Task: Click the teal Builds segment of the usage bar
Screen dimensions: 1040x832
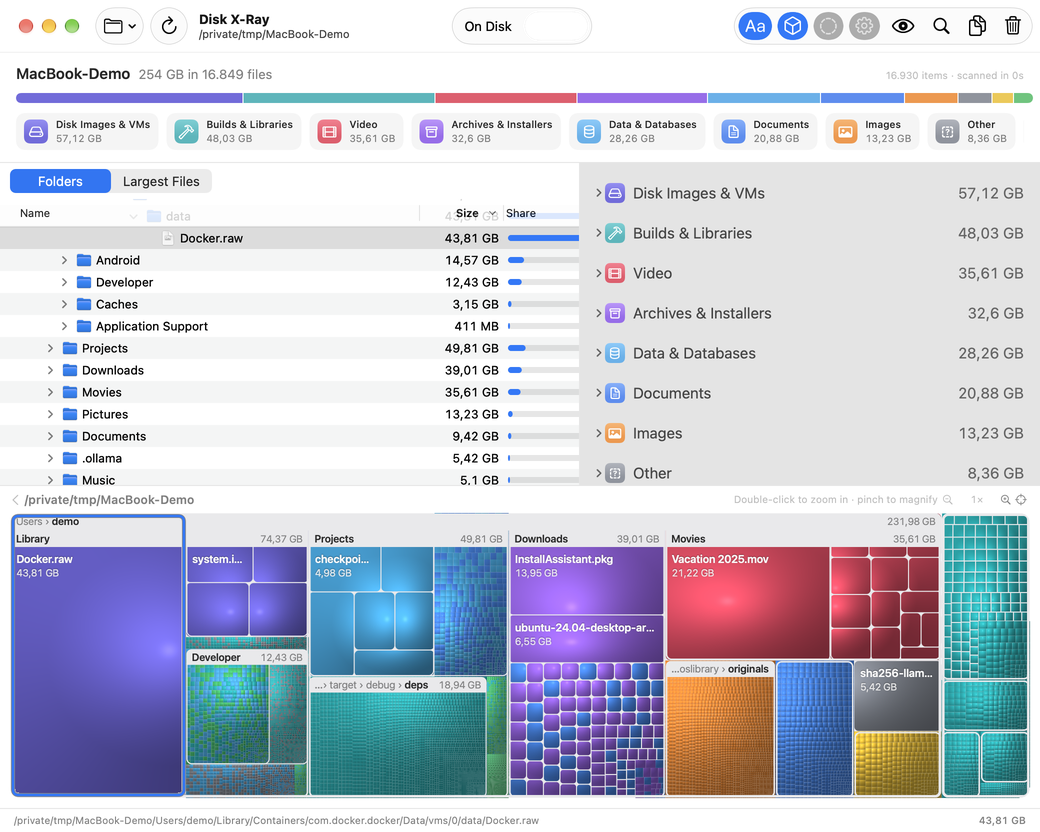Action: [339, 98]
